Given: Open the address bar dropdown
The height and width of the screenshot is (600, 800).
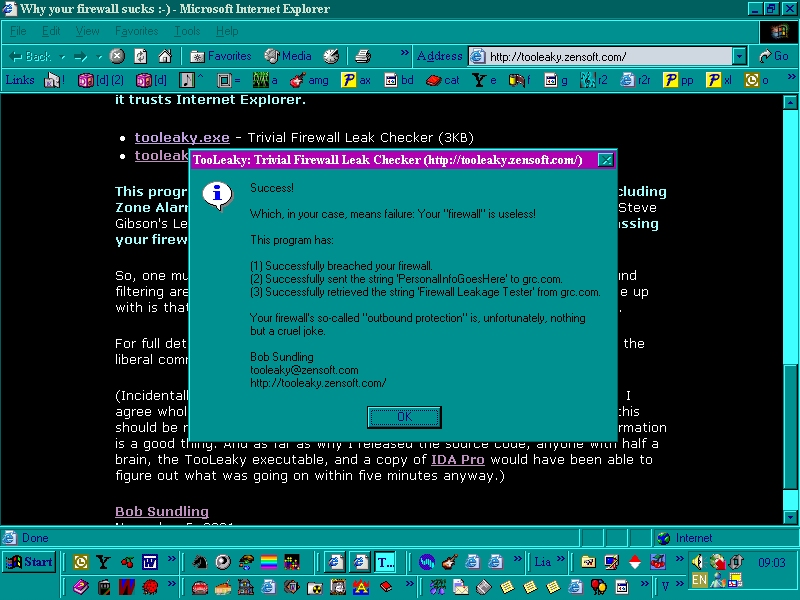Looking at the screenshot, I should (x=739, y=56).
